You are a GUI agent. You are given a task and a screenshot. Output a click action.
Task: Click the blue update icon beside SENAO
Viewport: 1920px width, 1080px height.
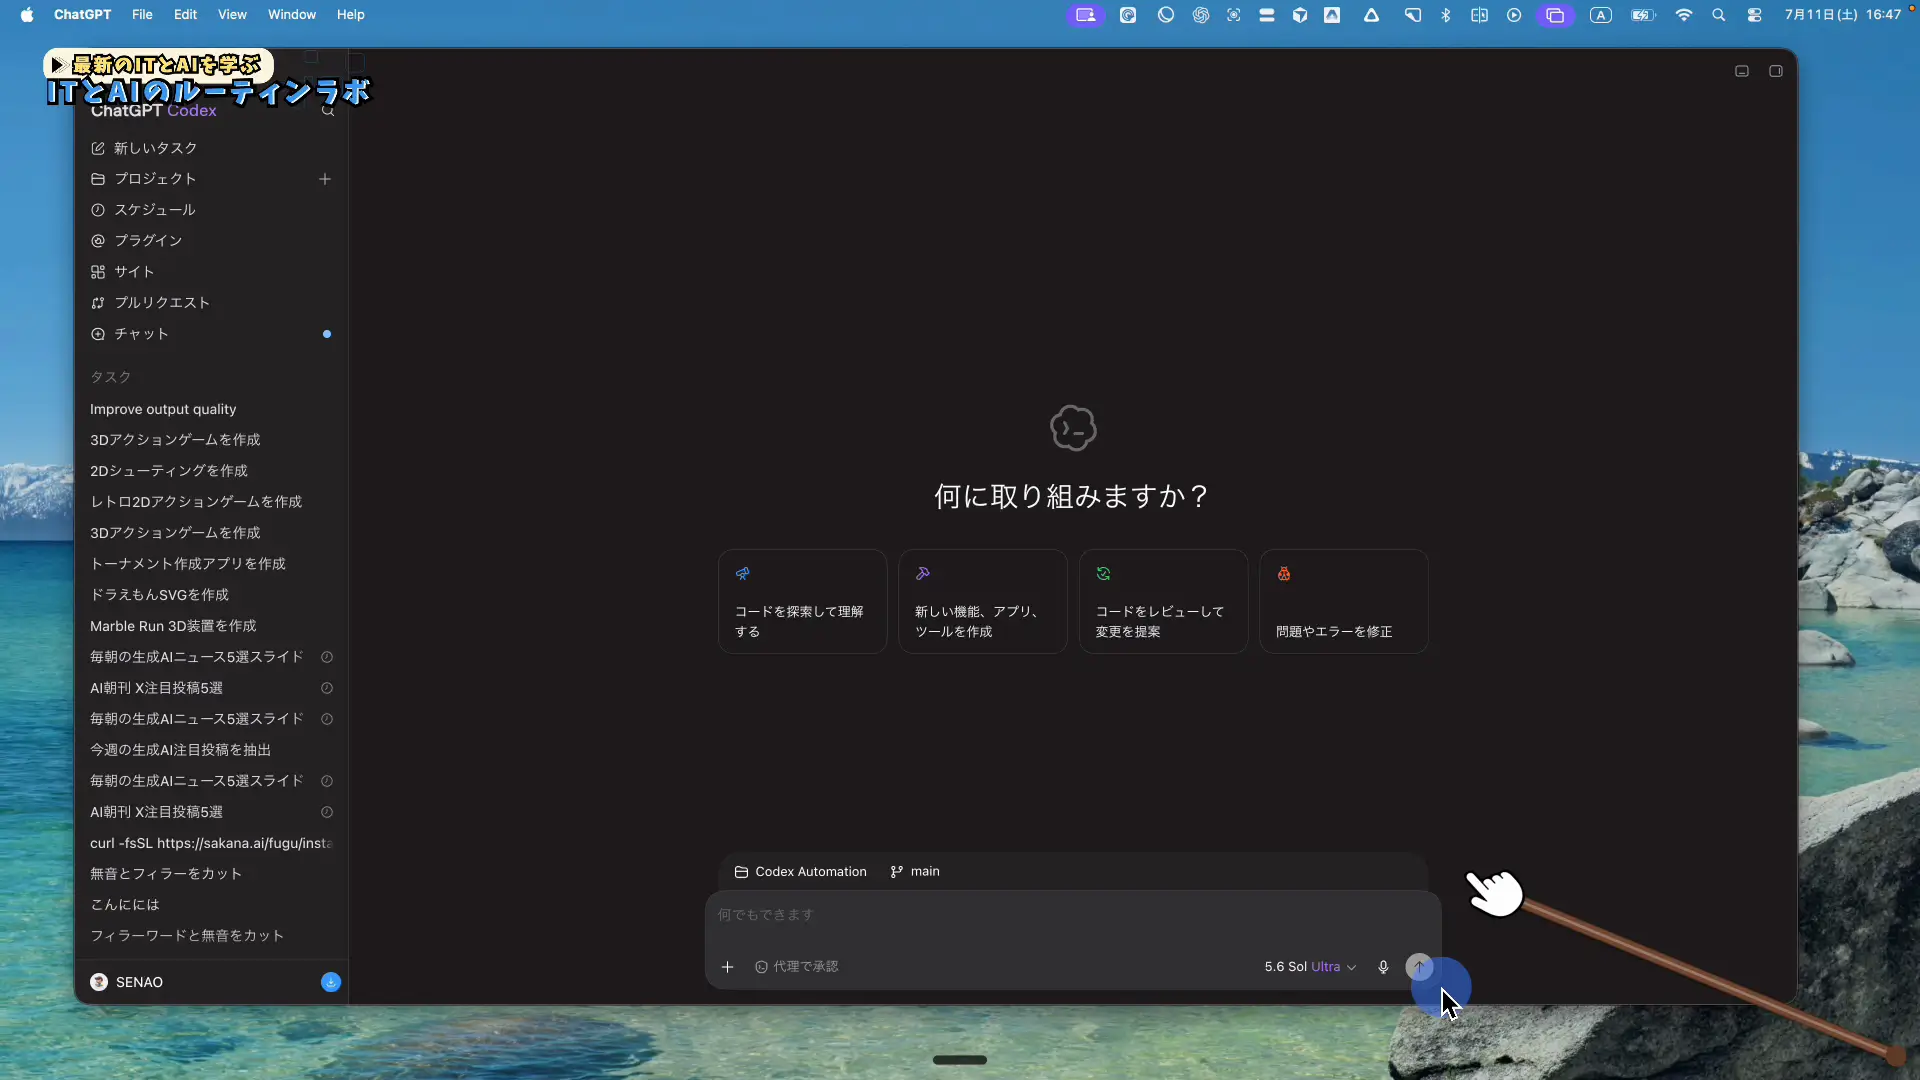coord(331,982)
